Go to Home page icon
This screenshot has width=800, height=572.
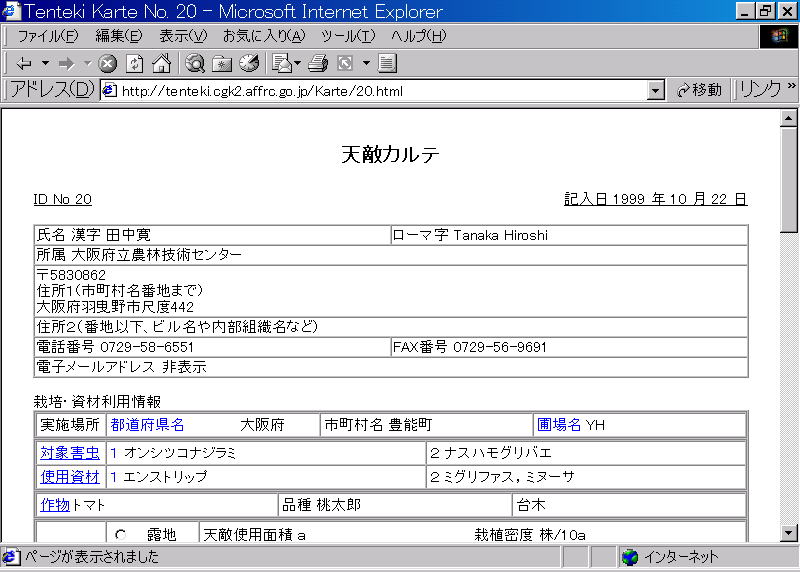(x=161, y=63)
